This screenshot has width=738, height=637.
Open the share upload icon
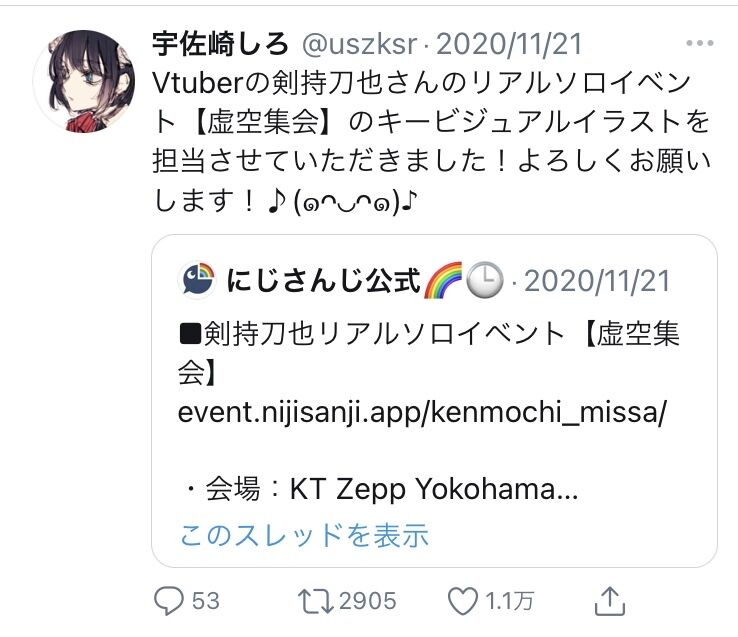tap(609, 600)
